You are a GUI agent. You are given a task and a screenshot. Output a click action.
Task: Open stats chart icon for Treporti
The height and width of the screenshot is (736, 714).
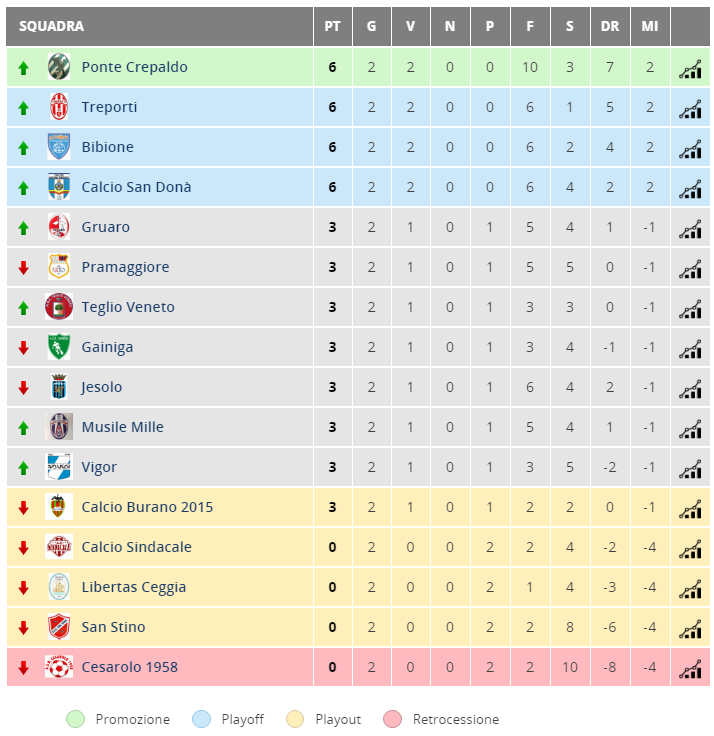point(690,108)
